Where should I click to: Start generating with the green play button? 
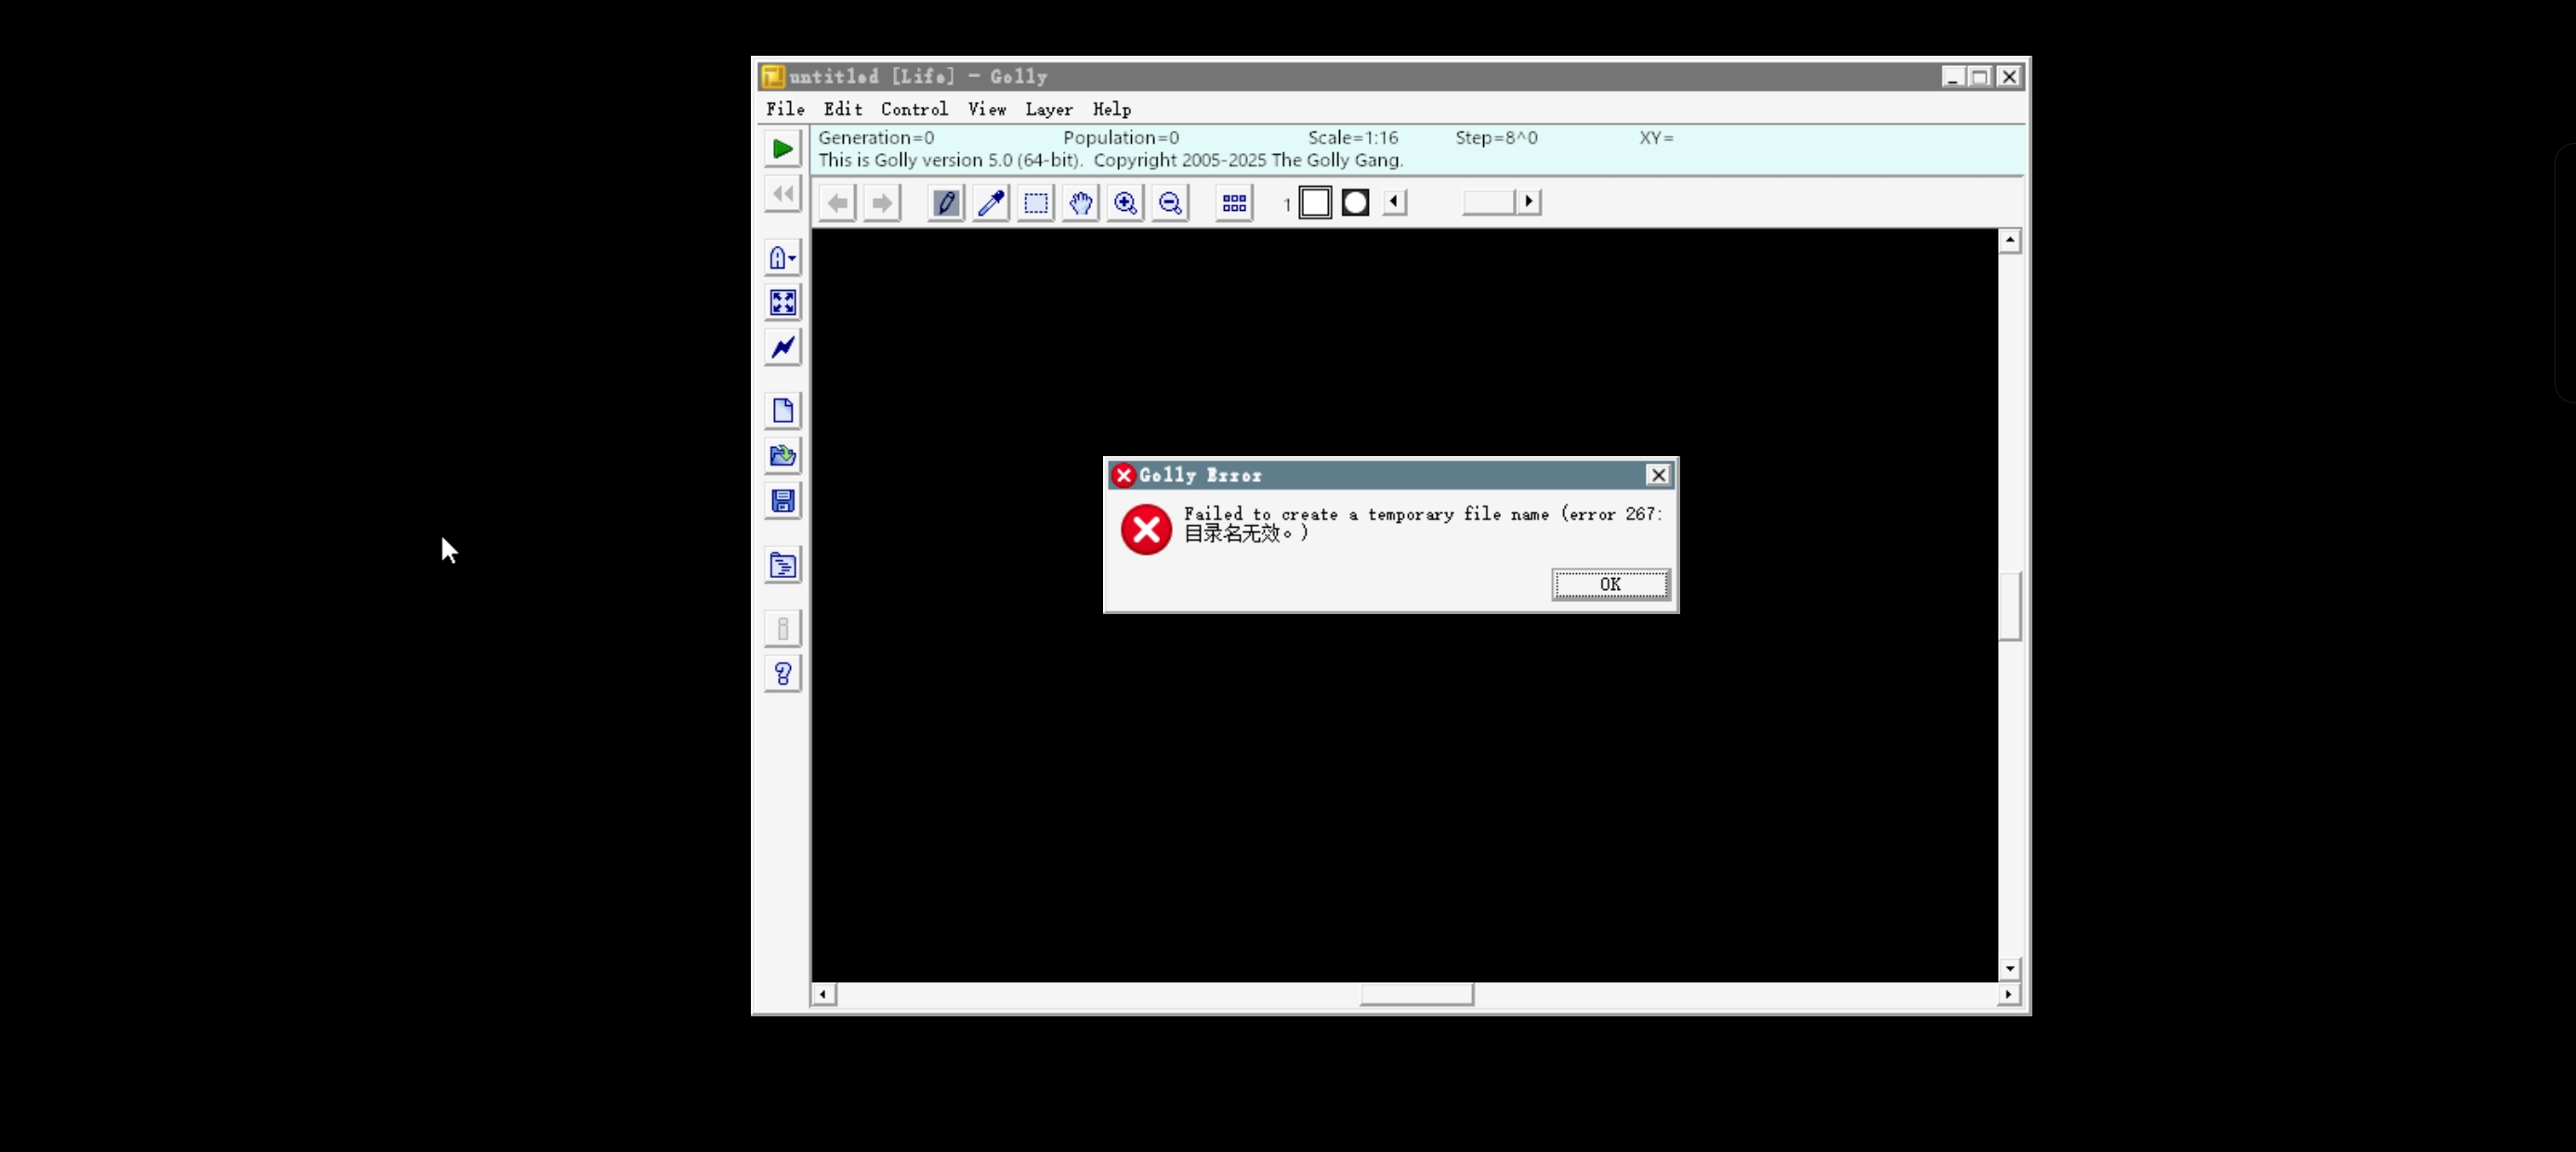(783, 149)
